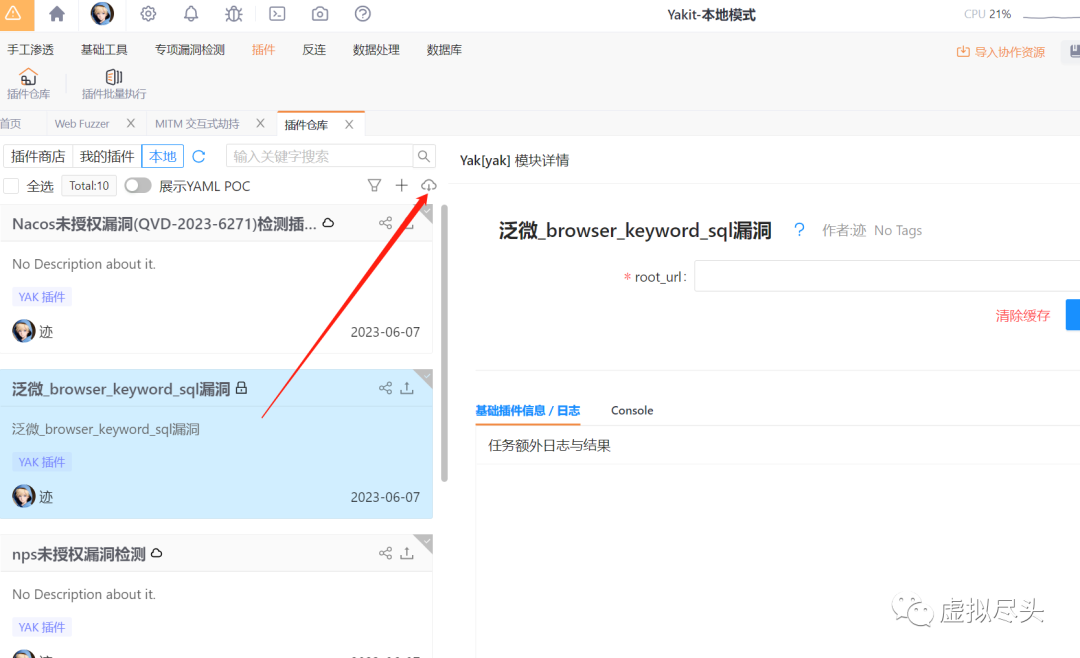Open 插件仓库 toolbar icon
Viewport: 1080px width, 658px height.
pos(28,84)
